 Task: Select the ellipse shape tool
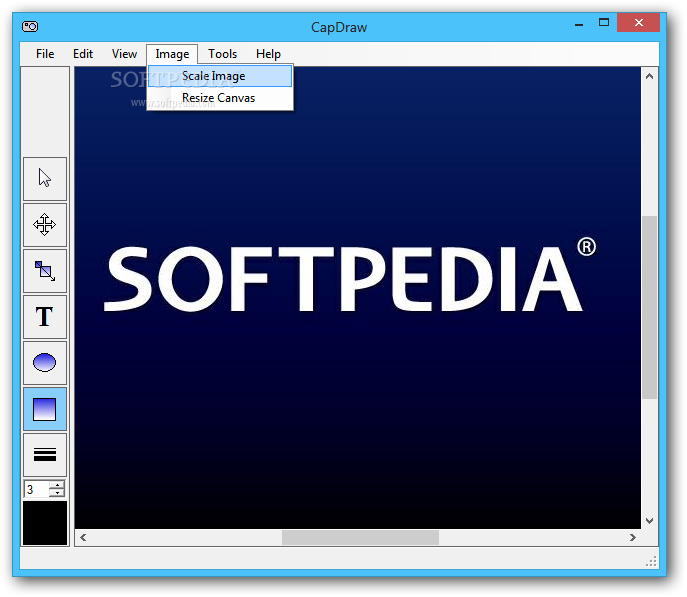pos(45,363)
